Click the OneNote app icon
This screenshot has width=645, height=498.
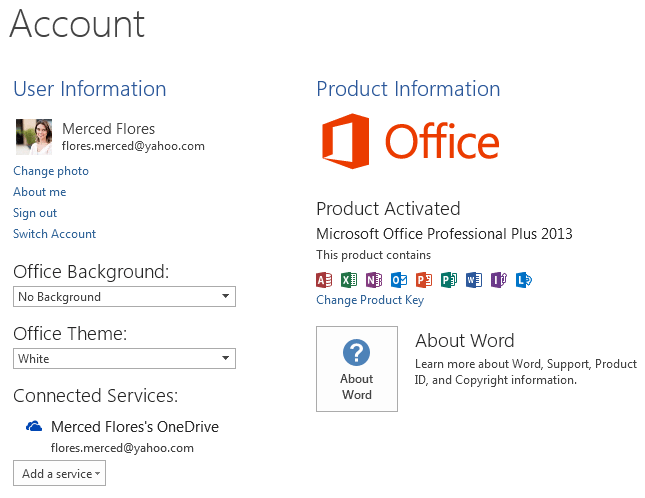[374, 280]
